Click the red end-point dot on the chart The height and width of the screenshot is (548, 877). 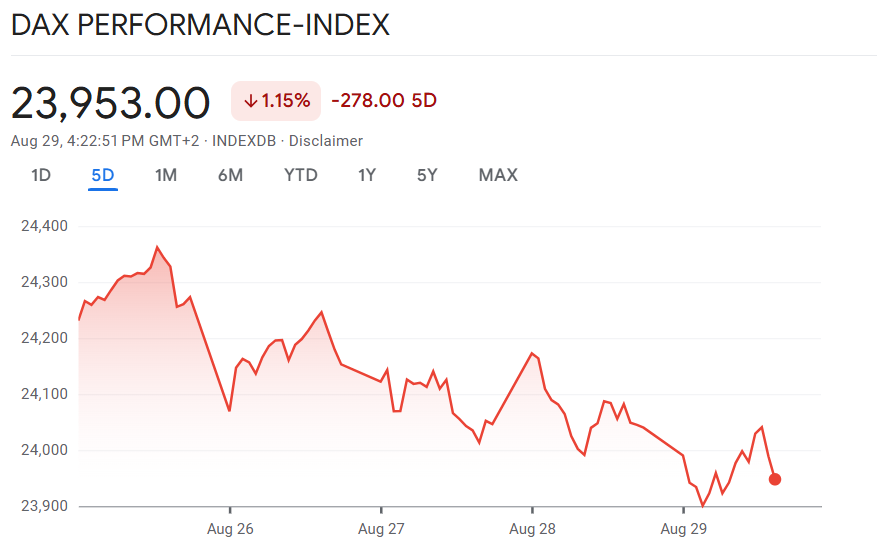pyautogui.click(x=775, y=479)
